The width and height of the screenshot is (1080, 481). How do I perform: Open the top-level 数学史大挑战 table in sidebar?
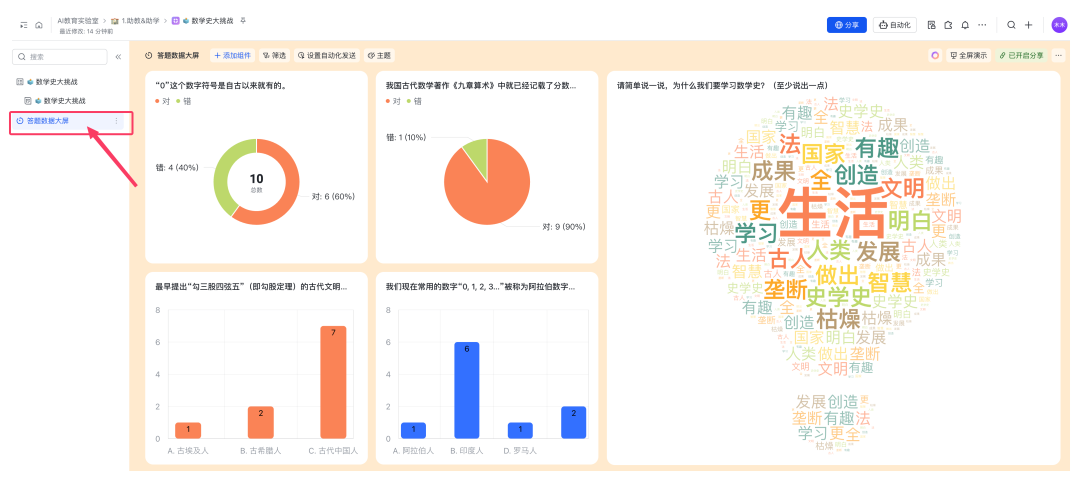tap(56, 82)
